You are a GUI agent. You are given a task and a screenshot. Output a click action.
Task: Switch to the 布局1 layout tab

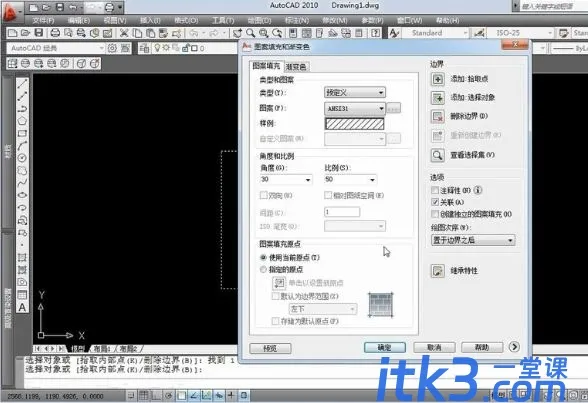(x=102, y=349)
